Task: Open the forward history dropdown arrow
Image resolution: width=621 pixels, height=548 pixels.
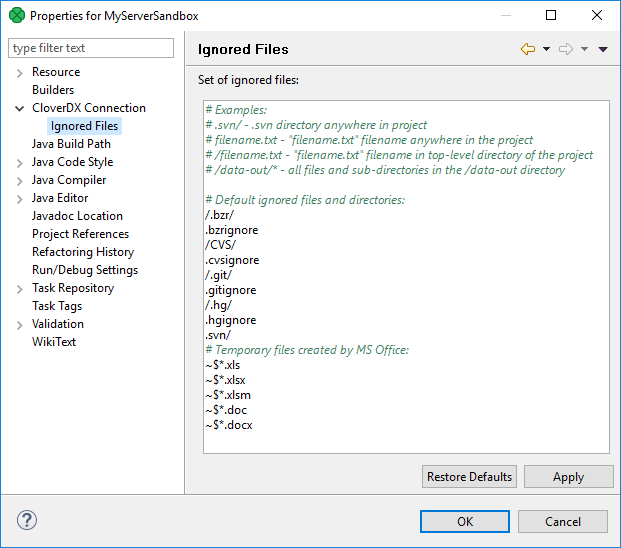Action: [x=584, y=49]
